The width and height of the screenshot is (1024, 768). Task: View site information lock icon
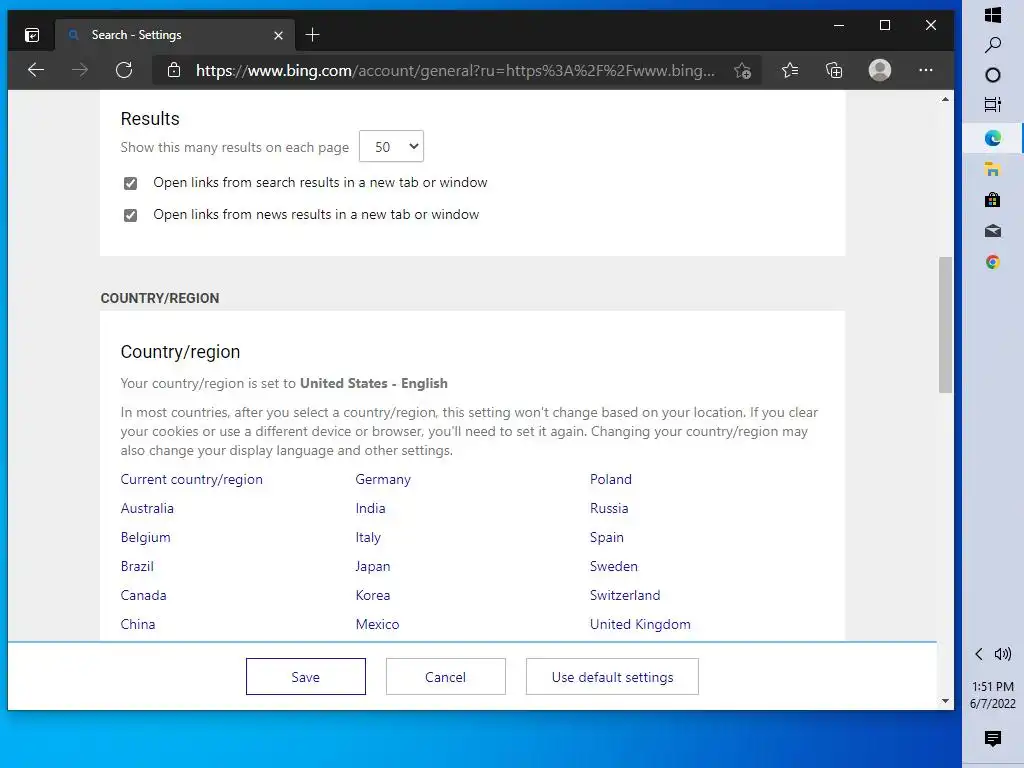coord(174,70)
